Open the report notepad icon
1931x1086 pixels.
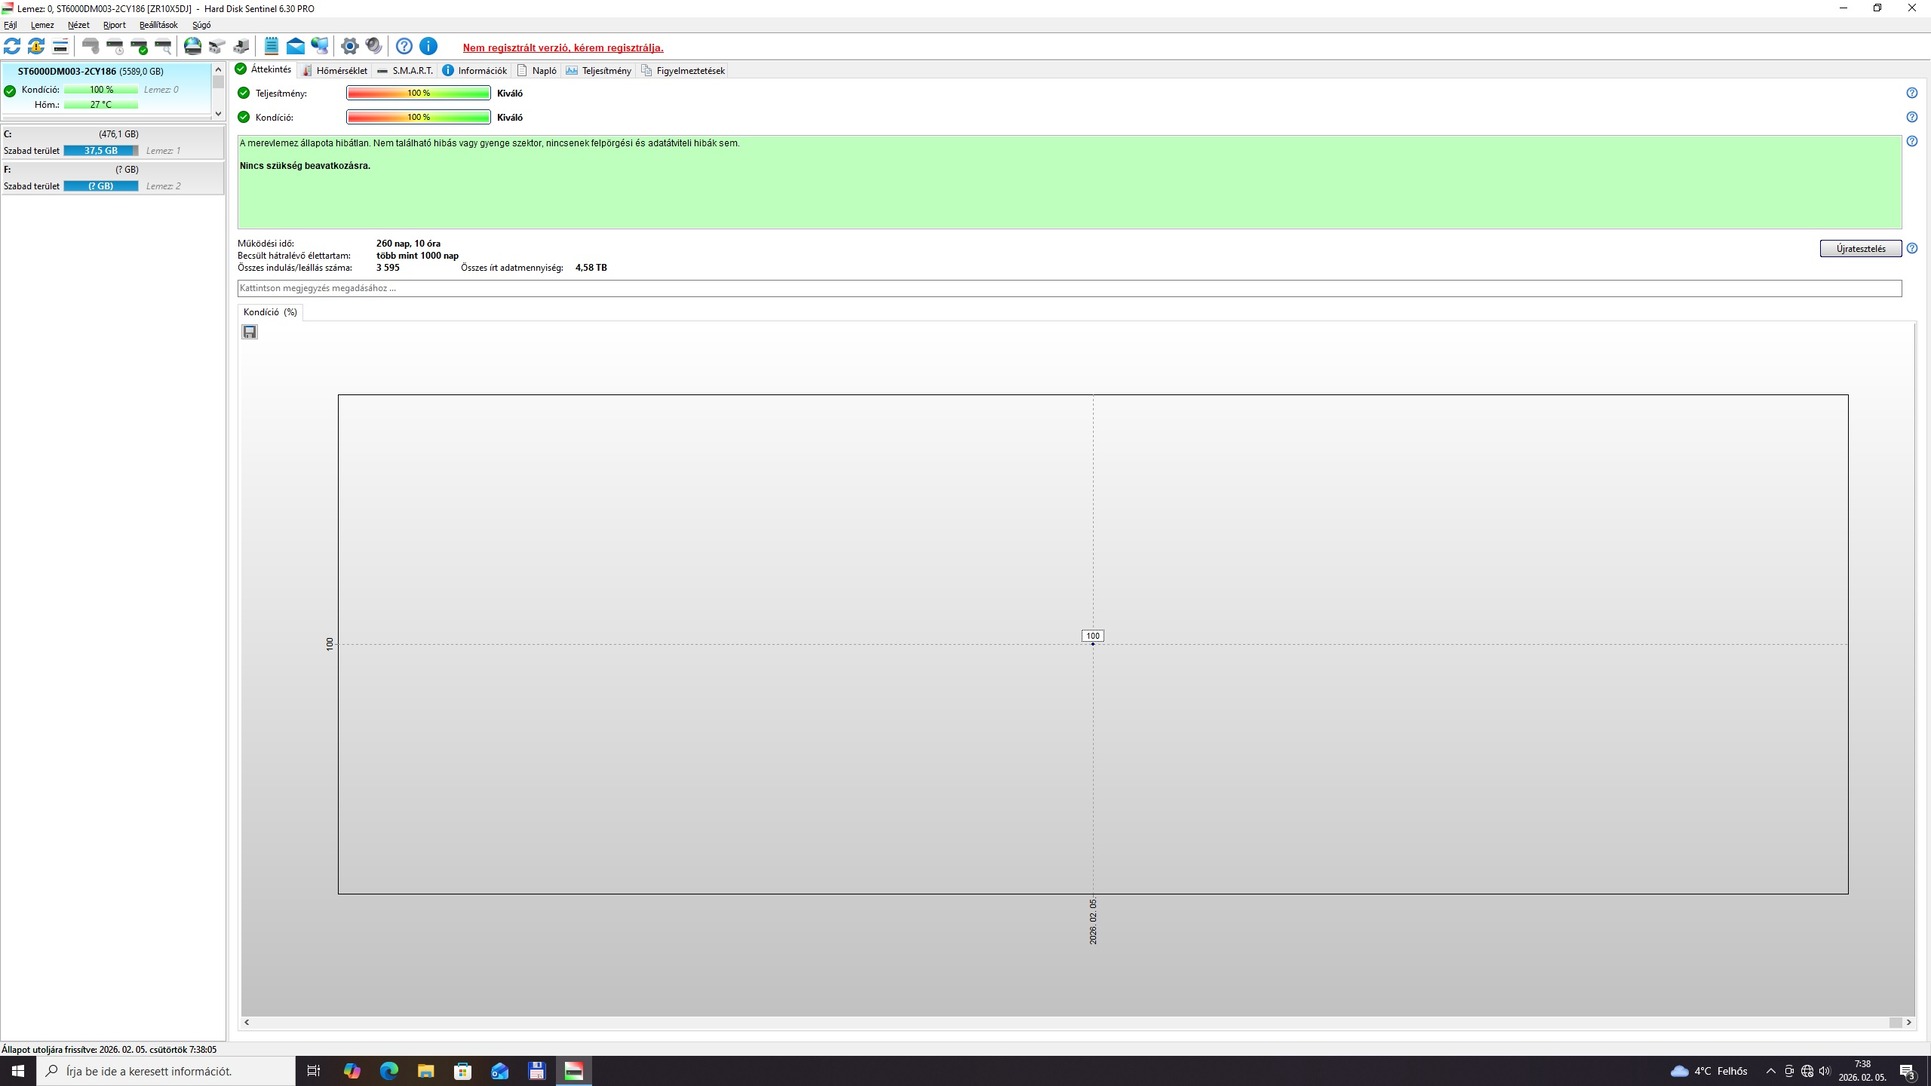(x=271, y=46)
